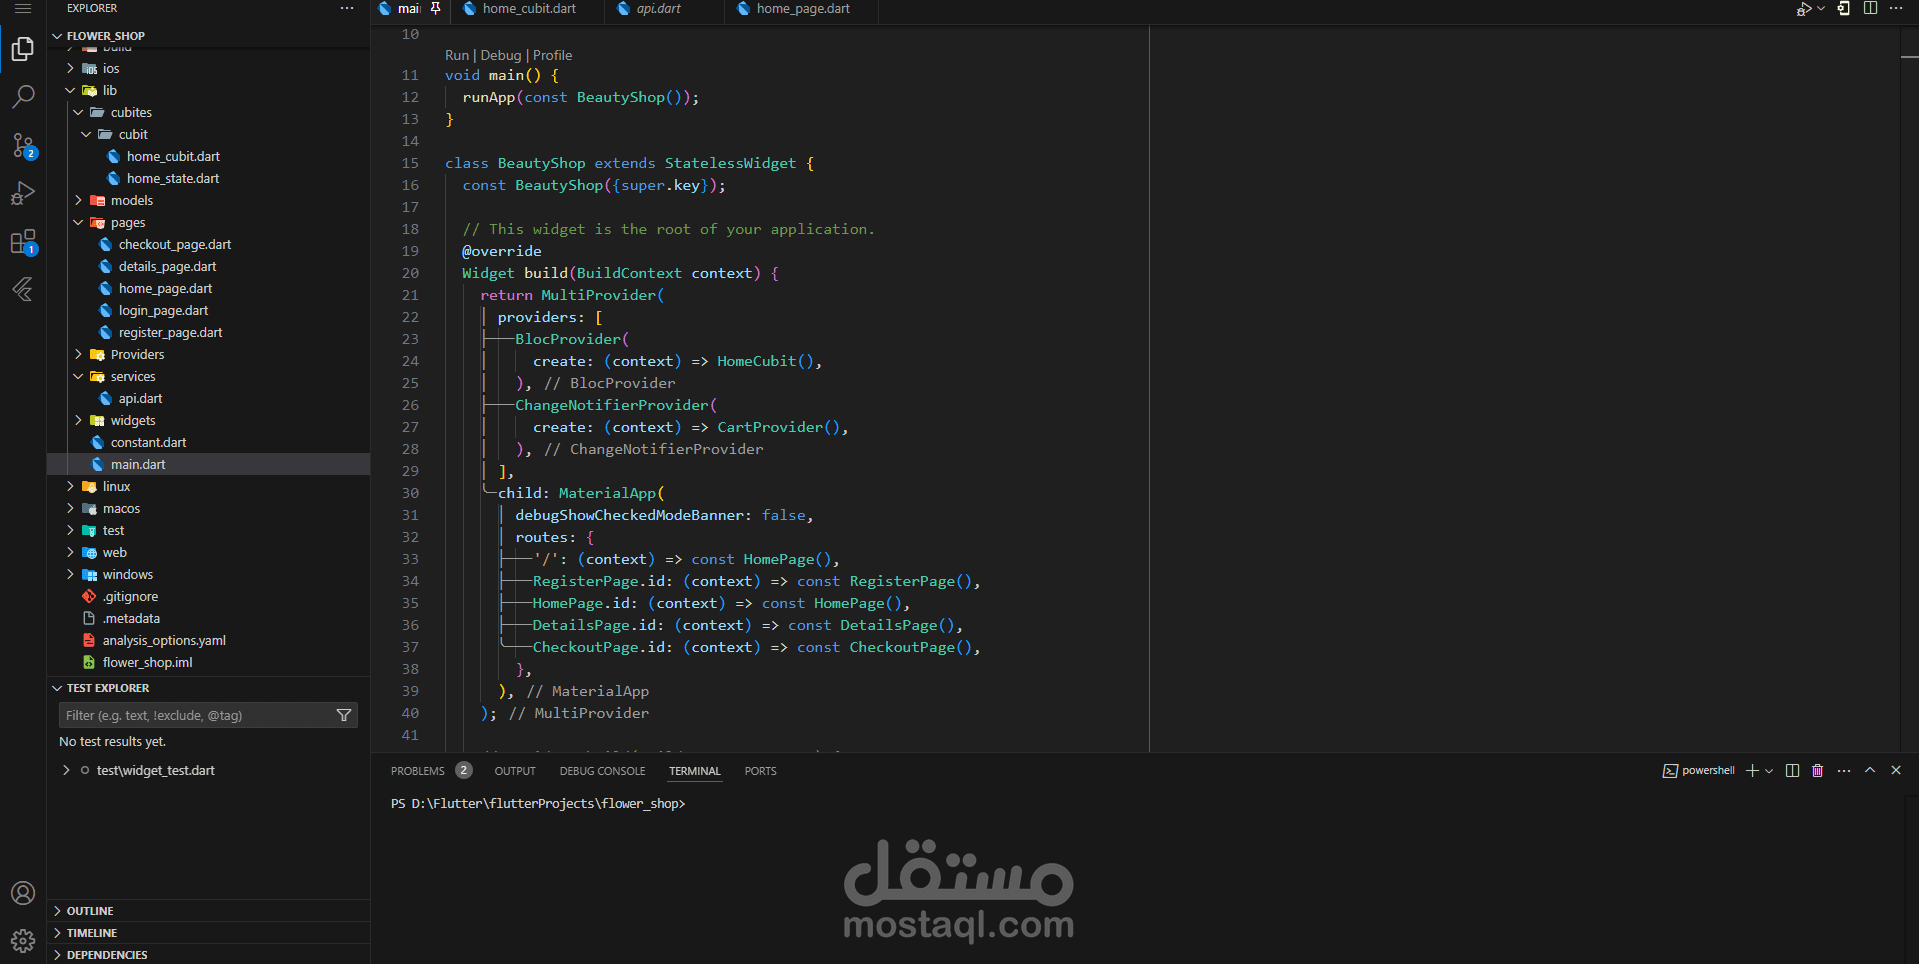Switch to the home_cubit.dart tab

pyautogui.click(x=528, y=9)
